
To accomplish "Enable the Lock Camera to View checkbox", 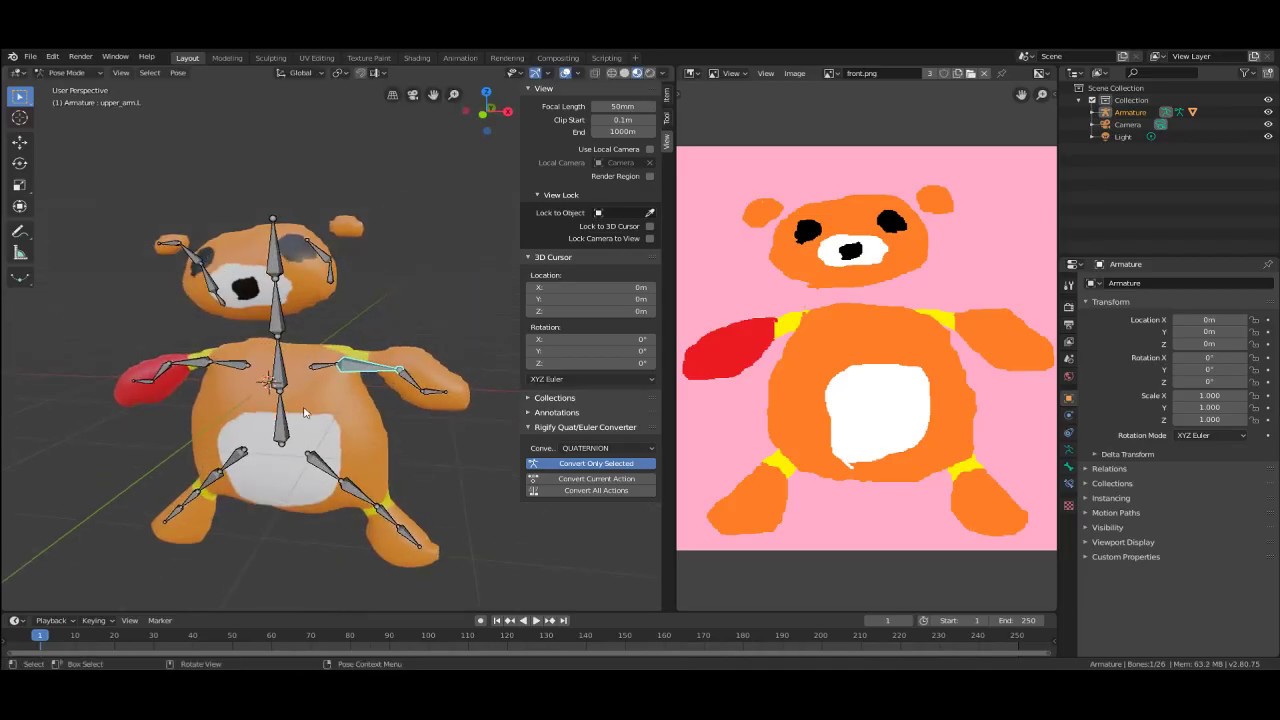I will (x=650, y=239).
